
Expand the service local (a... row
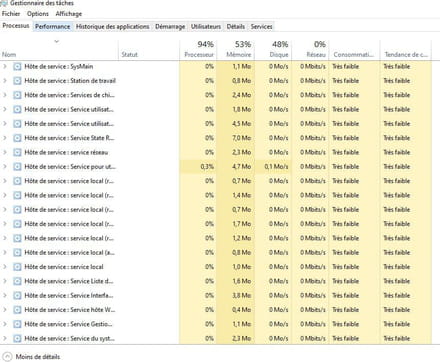point(5,253)
